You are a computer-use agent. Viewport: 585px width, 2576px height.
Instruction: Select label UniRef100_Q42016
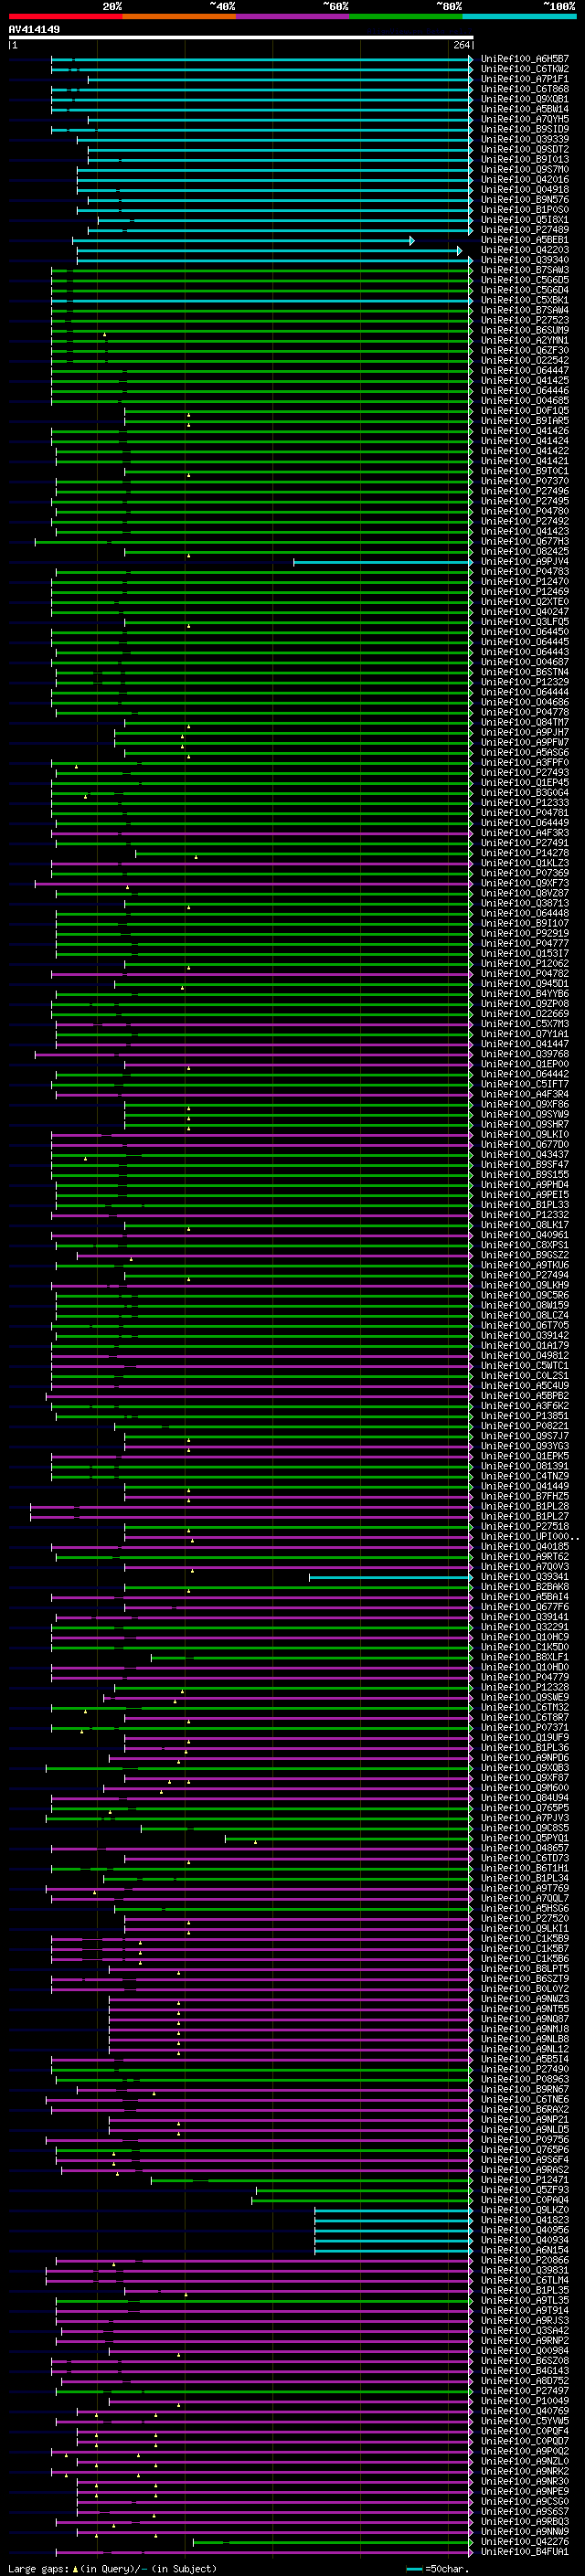525,179
